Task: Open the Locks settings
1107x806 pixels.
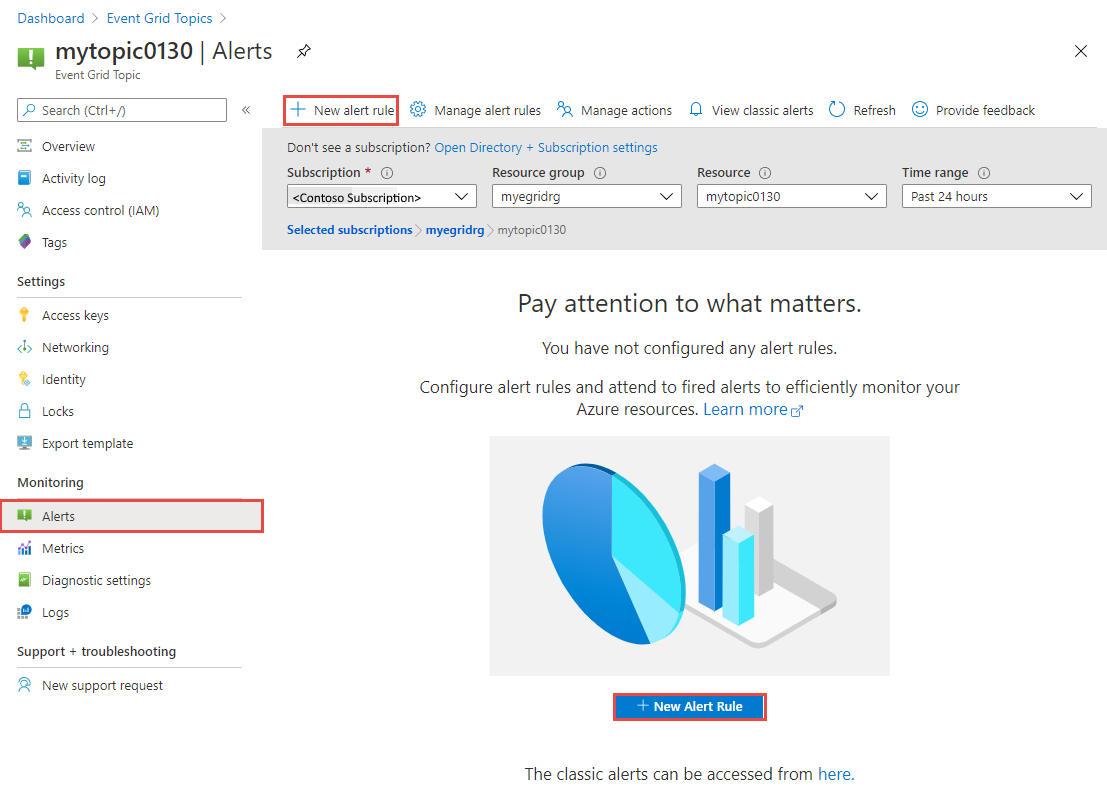Action: [x=55, y=410]
